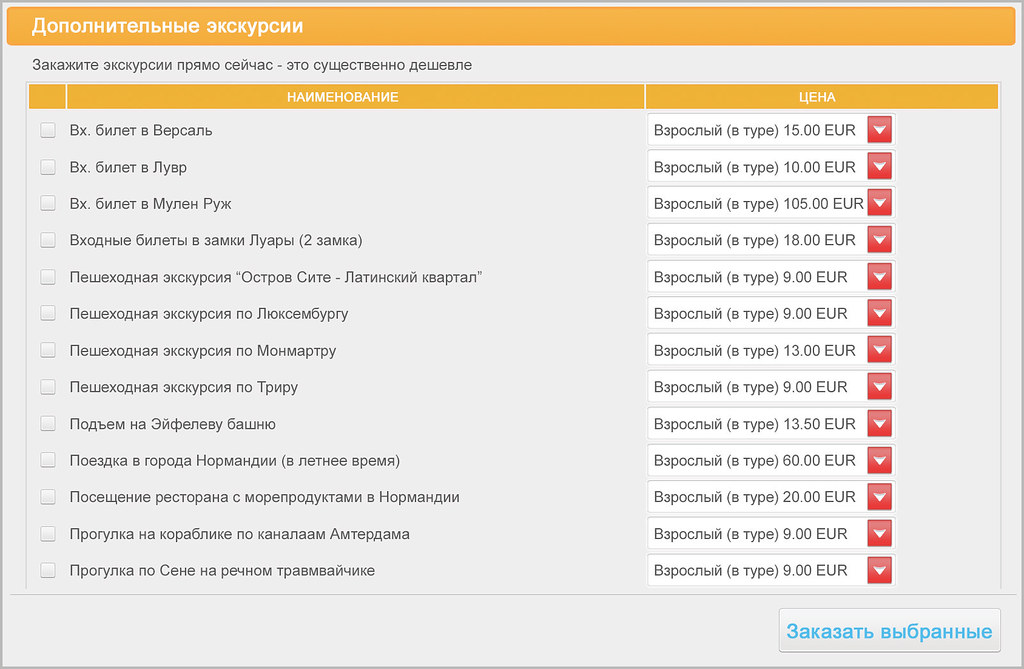Screen dimensions: 1024x669
Task: Select the Нормандии seafood restaurant checkbox
Action: click(x=48, y=497)
